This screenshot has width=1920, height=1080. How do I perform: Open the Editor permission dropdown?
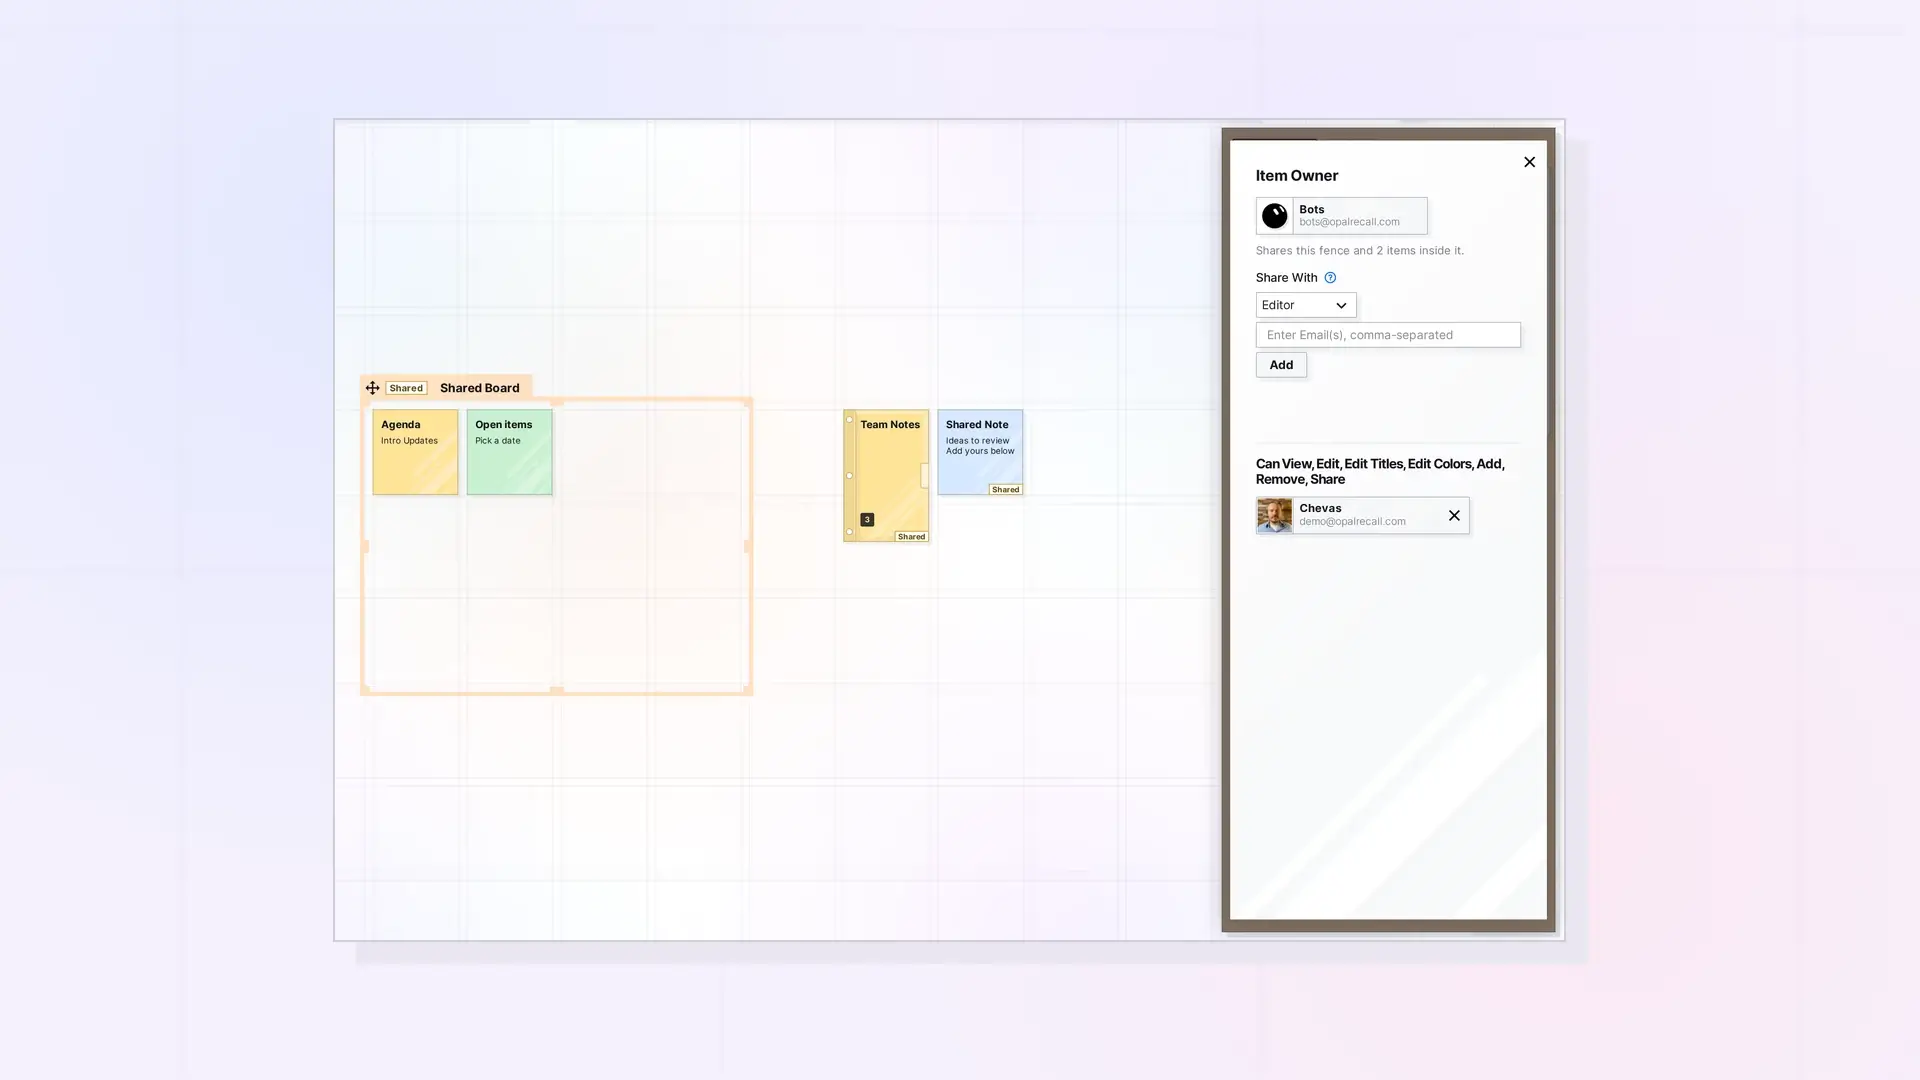coord(1306,305)
